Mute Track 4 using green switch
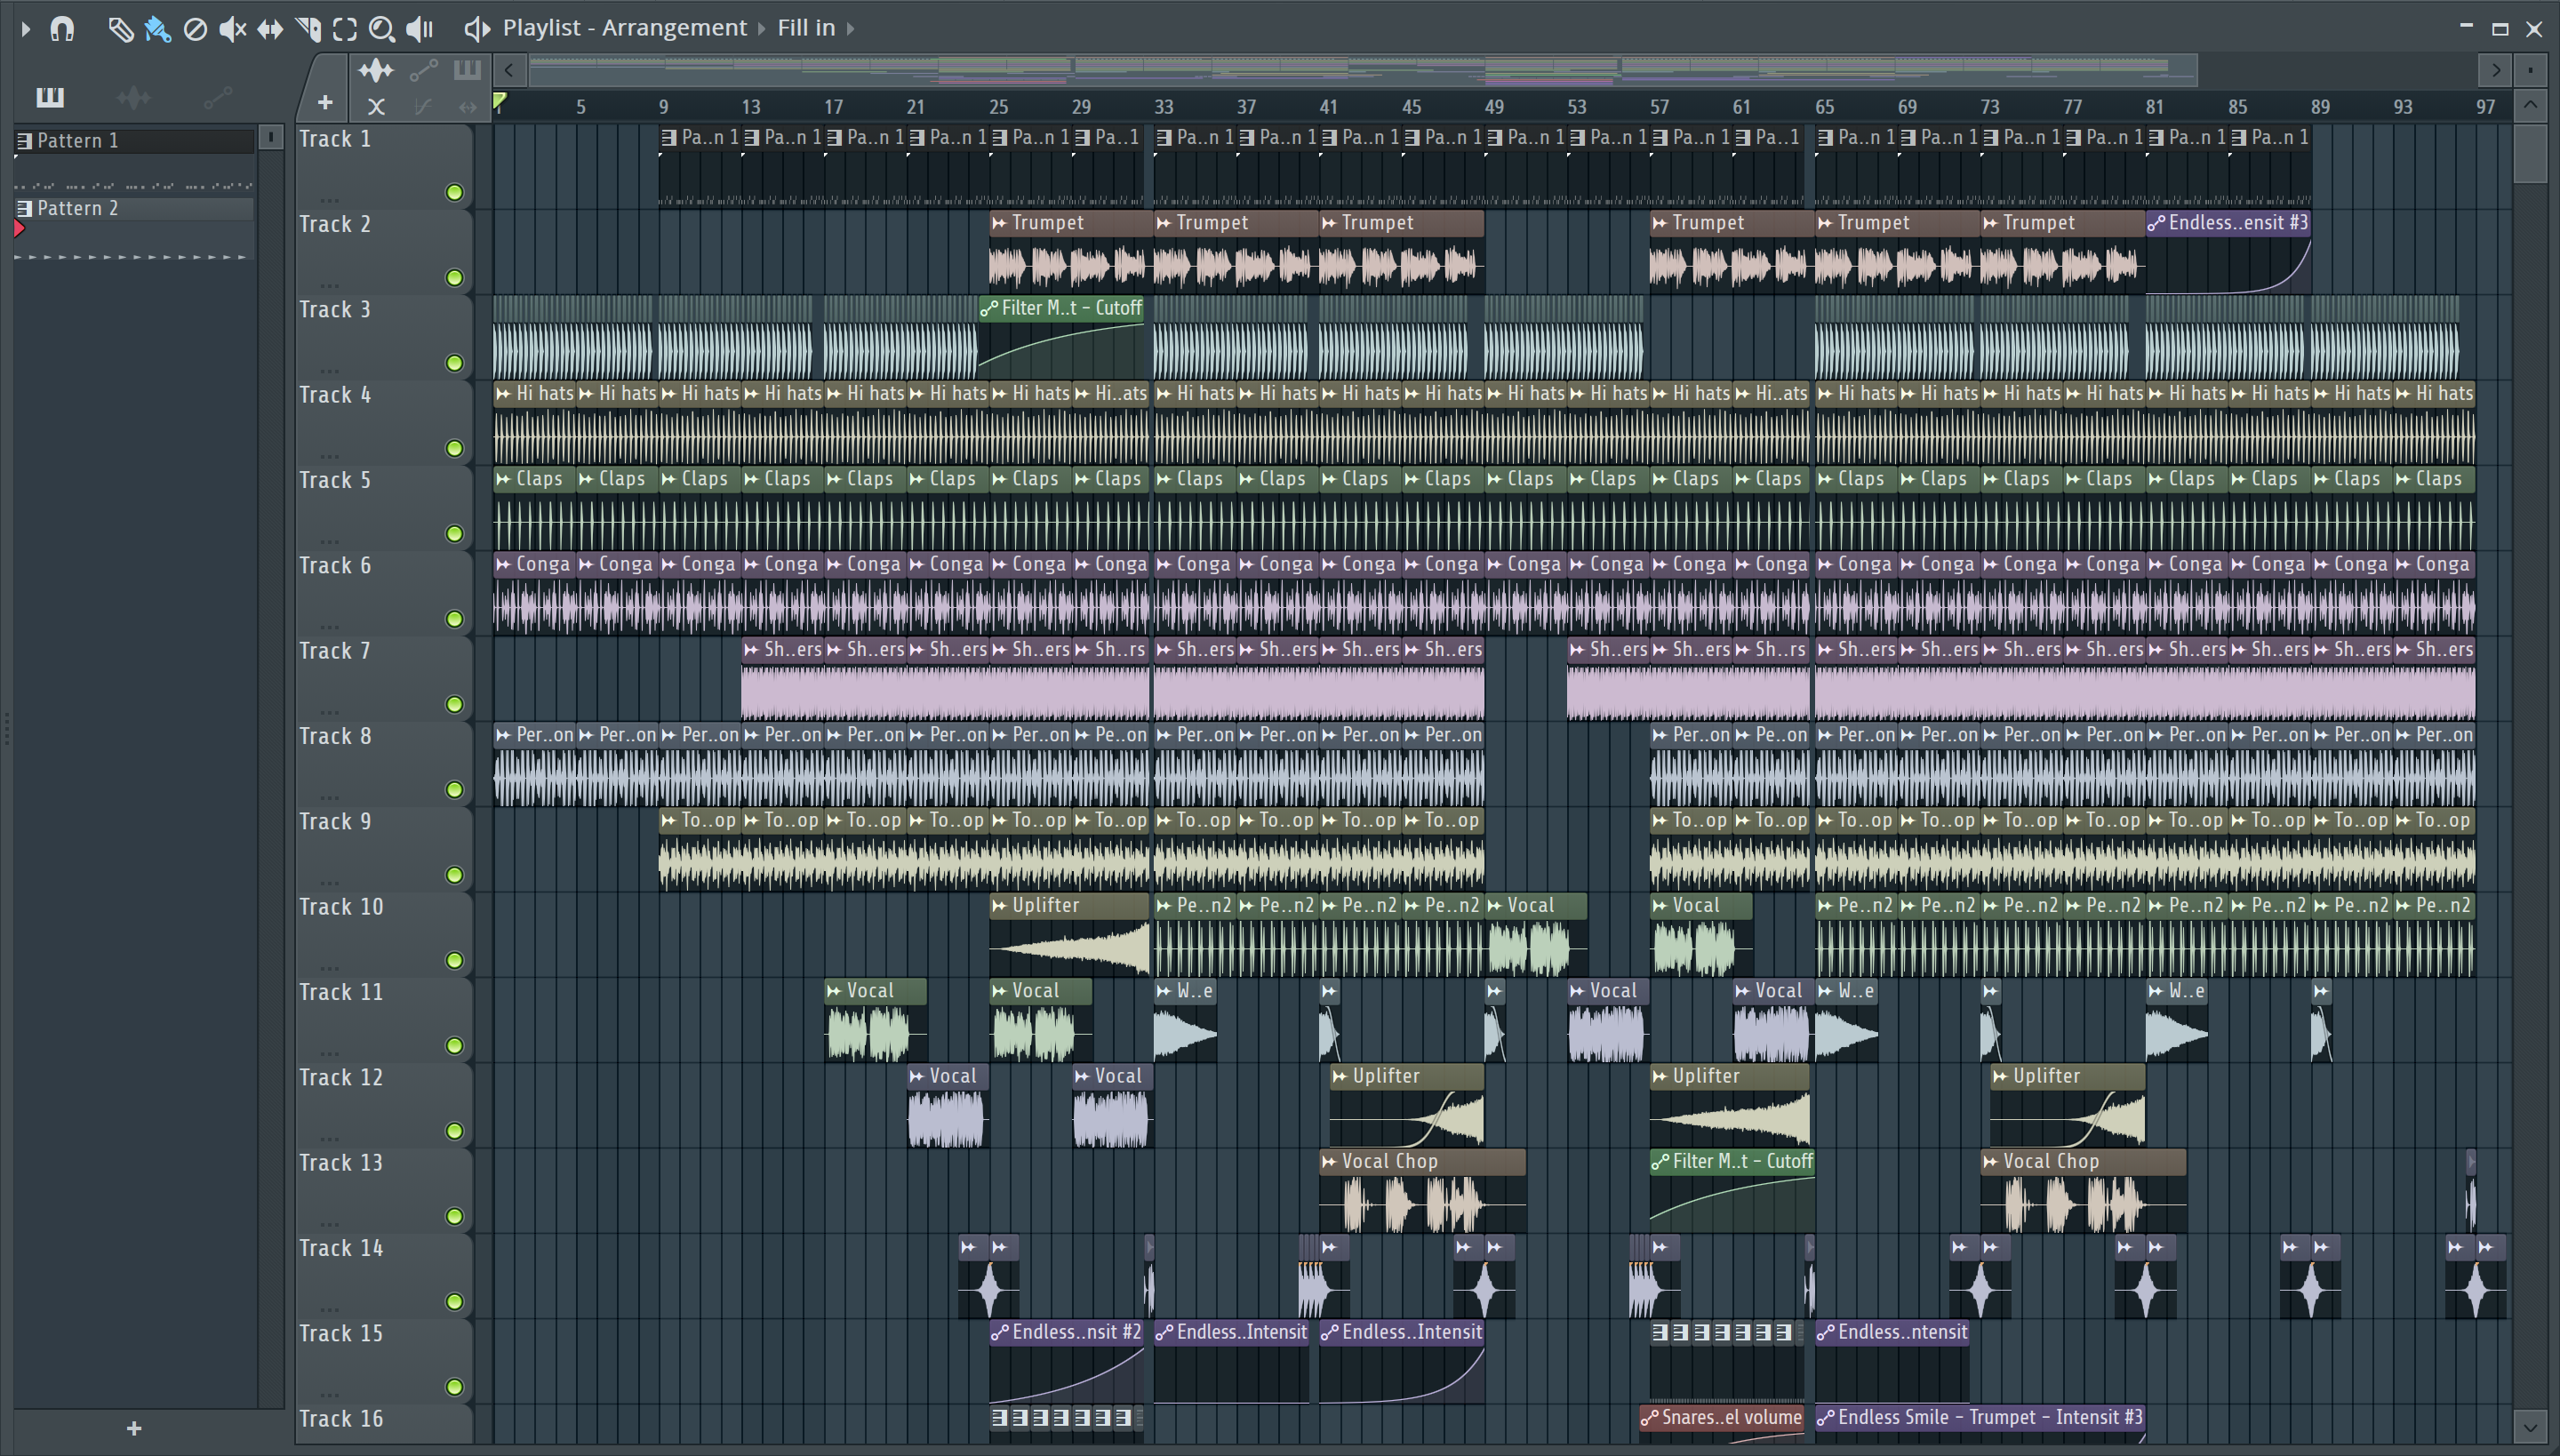This screenshot has width=2560, height=1456. pyautogui.click(x=455, y=449)
